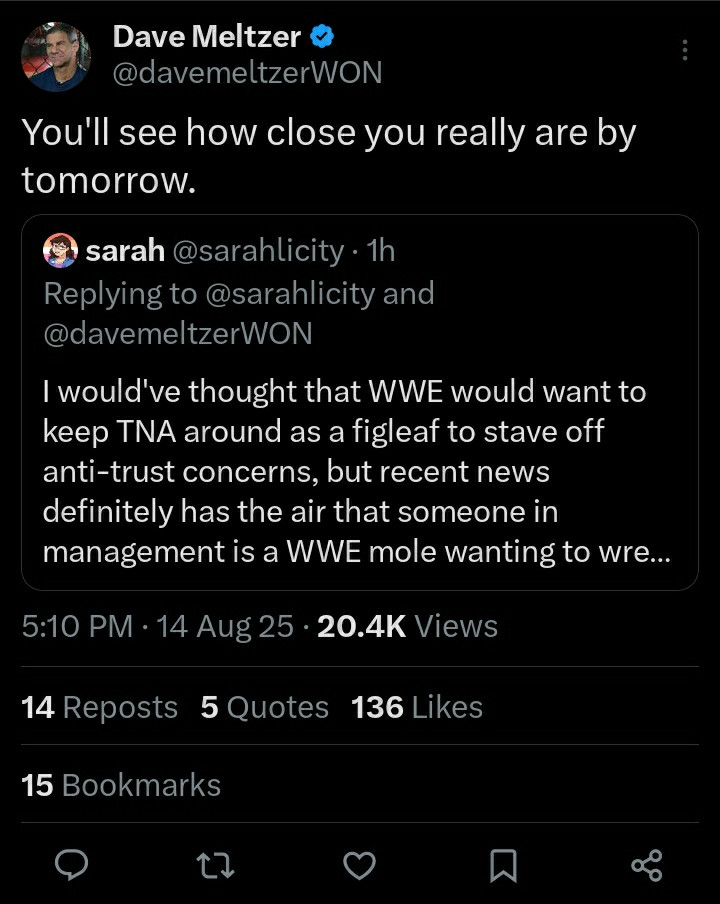
Task: Click Dave Meltzer's profile picture
Action: coord(56,56)
